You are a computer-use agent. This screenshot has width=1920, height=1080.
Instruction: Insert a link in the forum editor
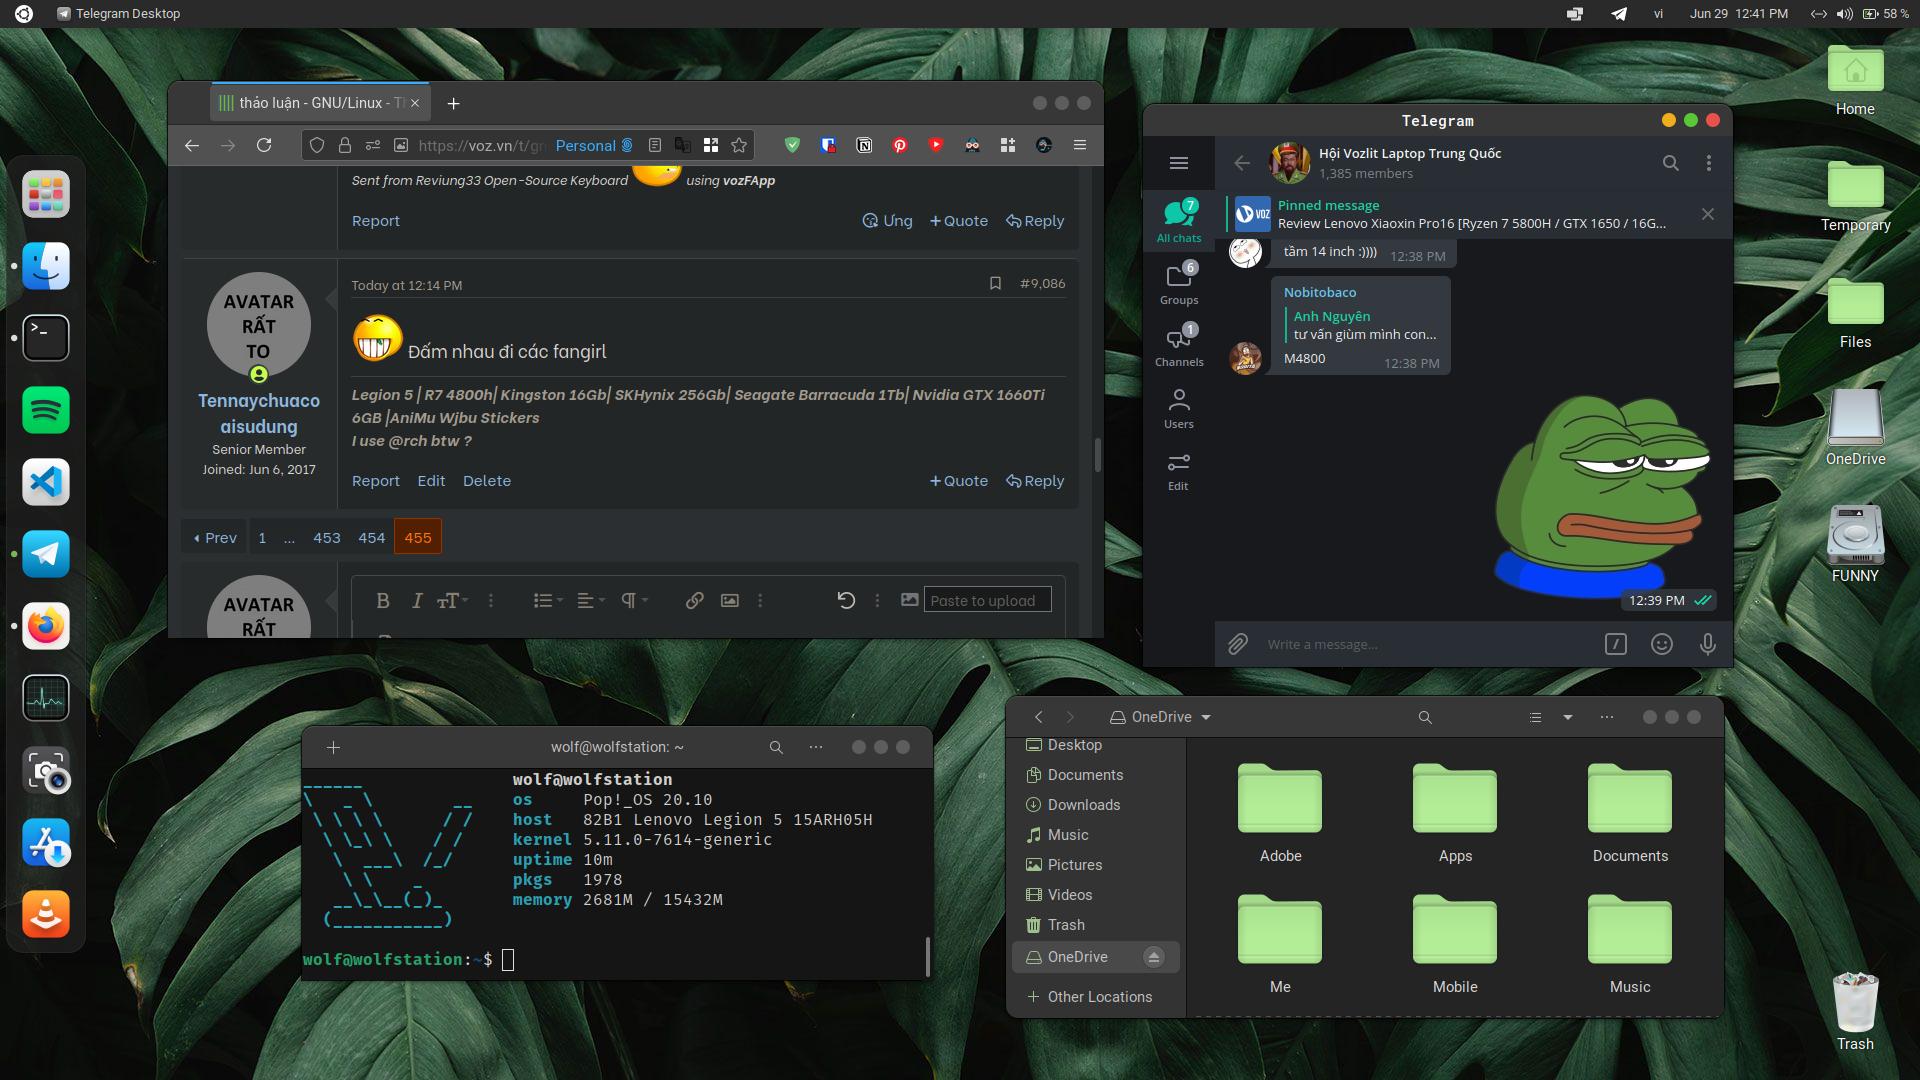pos(694,600)
